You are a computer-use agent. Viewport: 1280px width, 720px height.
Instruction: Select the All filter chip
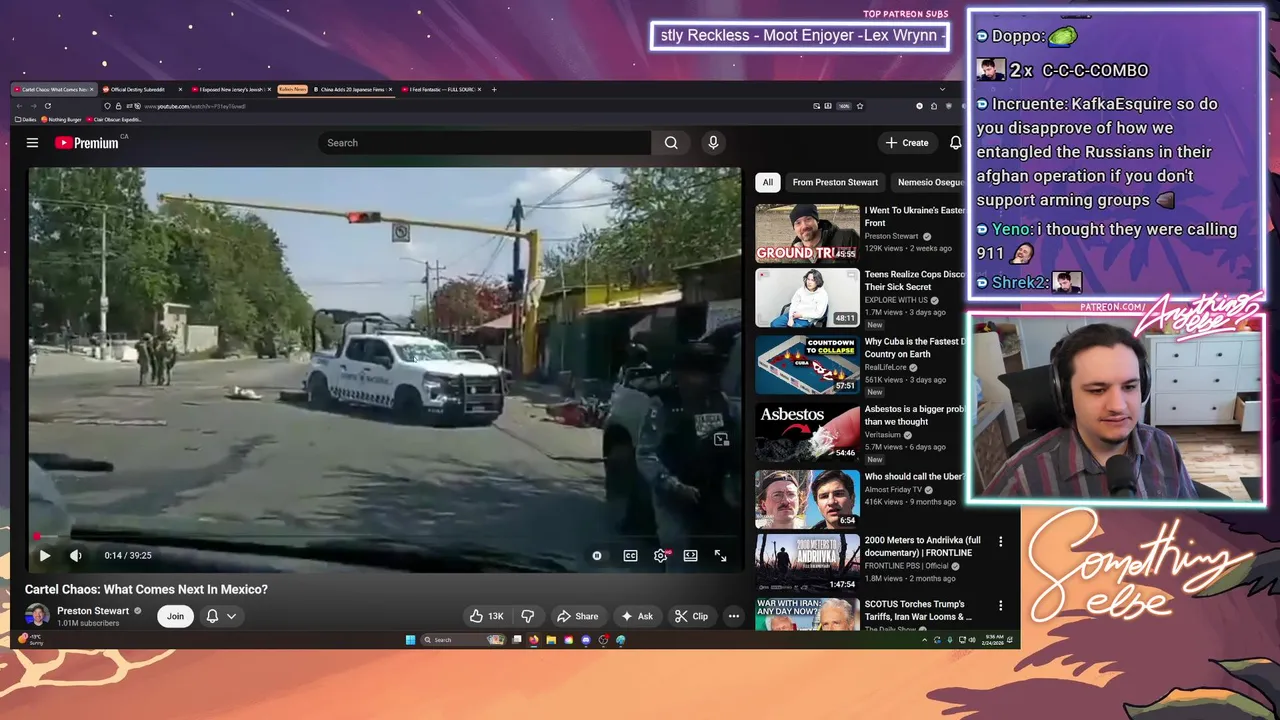click(767, 182)
